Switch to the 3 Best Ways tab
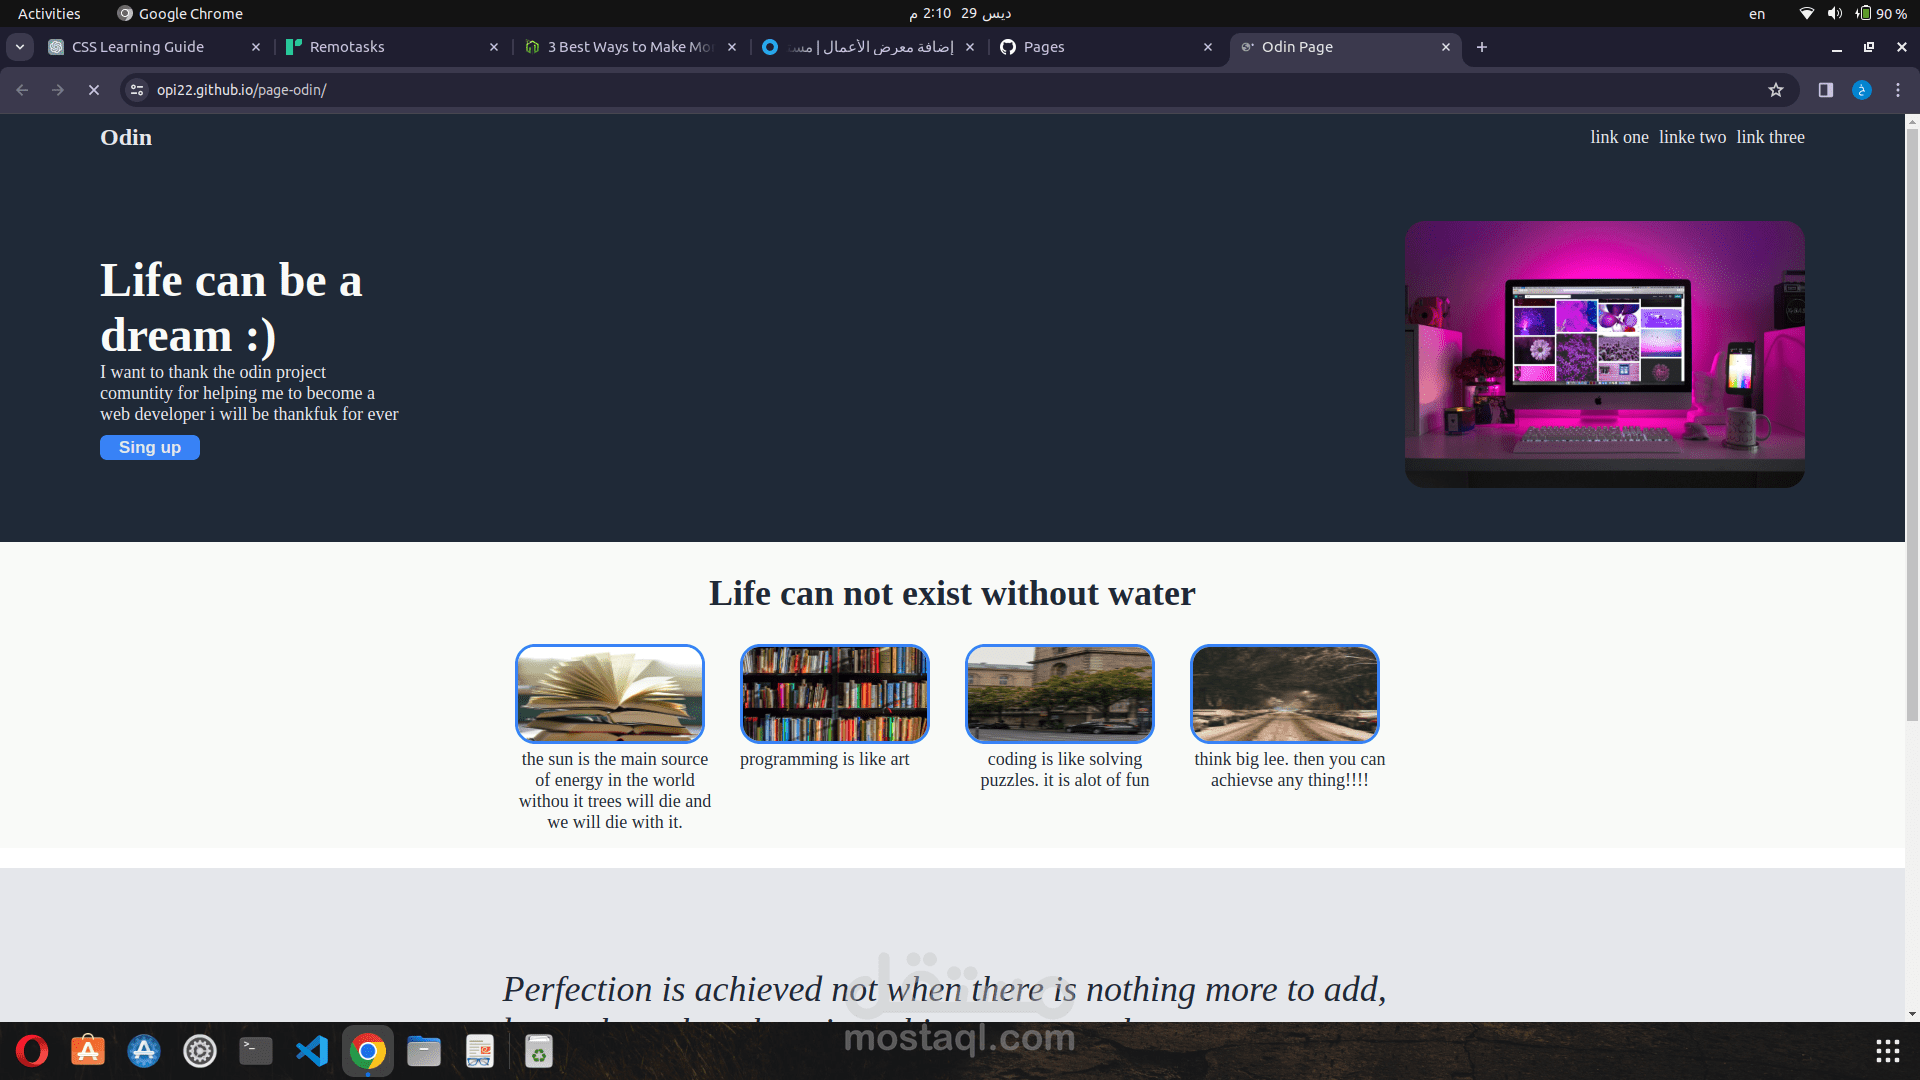This screenshot has width=1920, height=1080. coord(632,47)
